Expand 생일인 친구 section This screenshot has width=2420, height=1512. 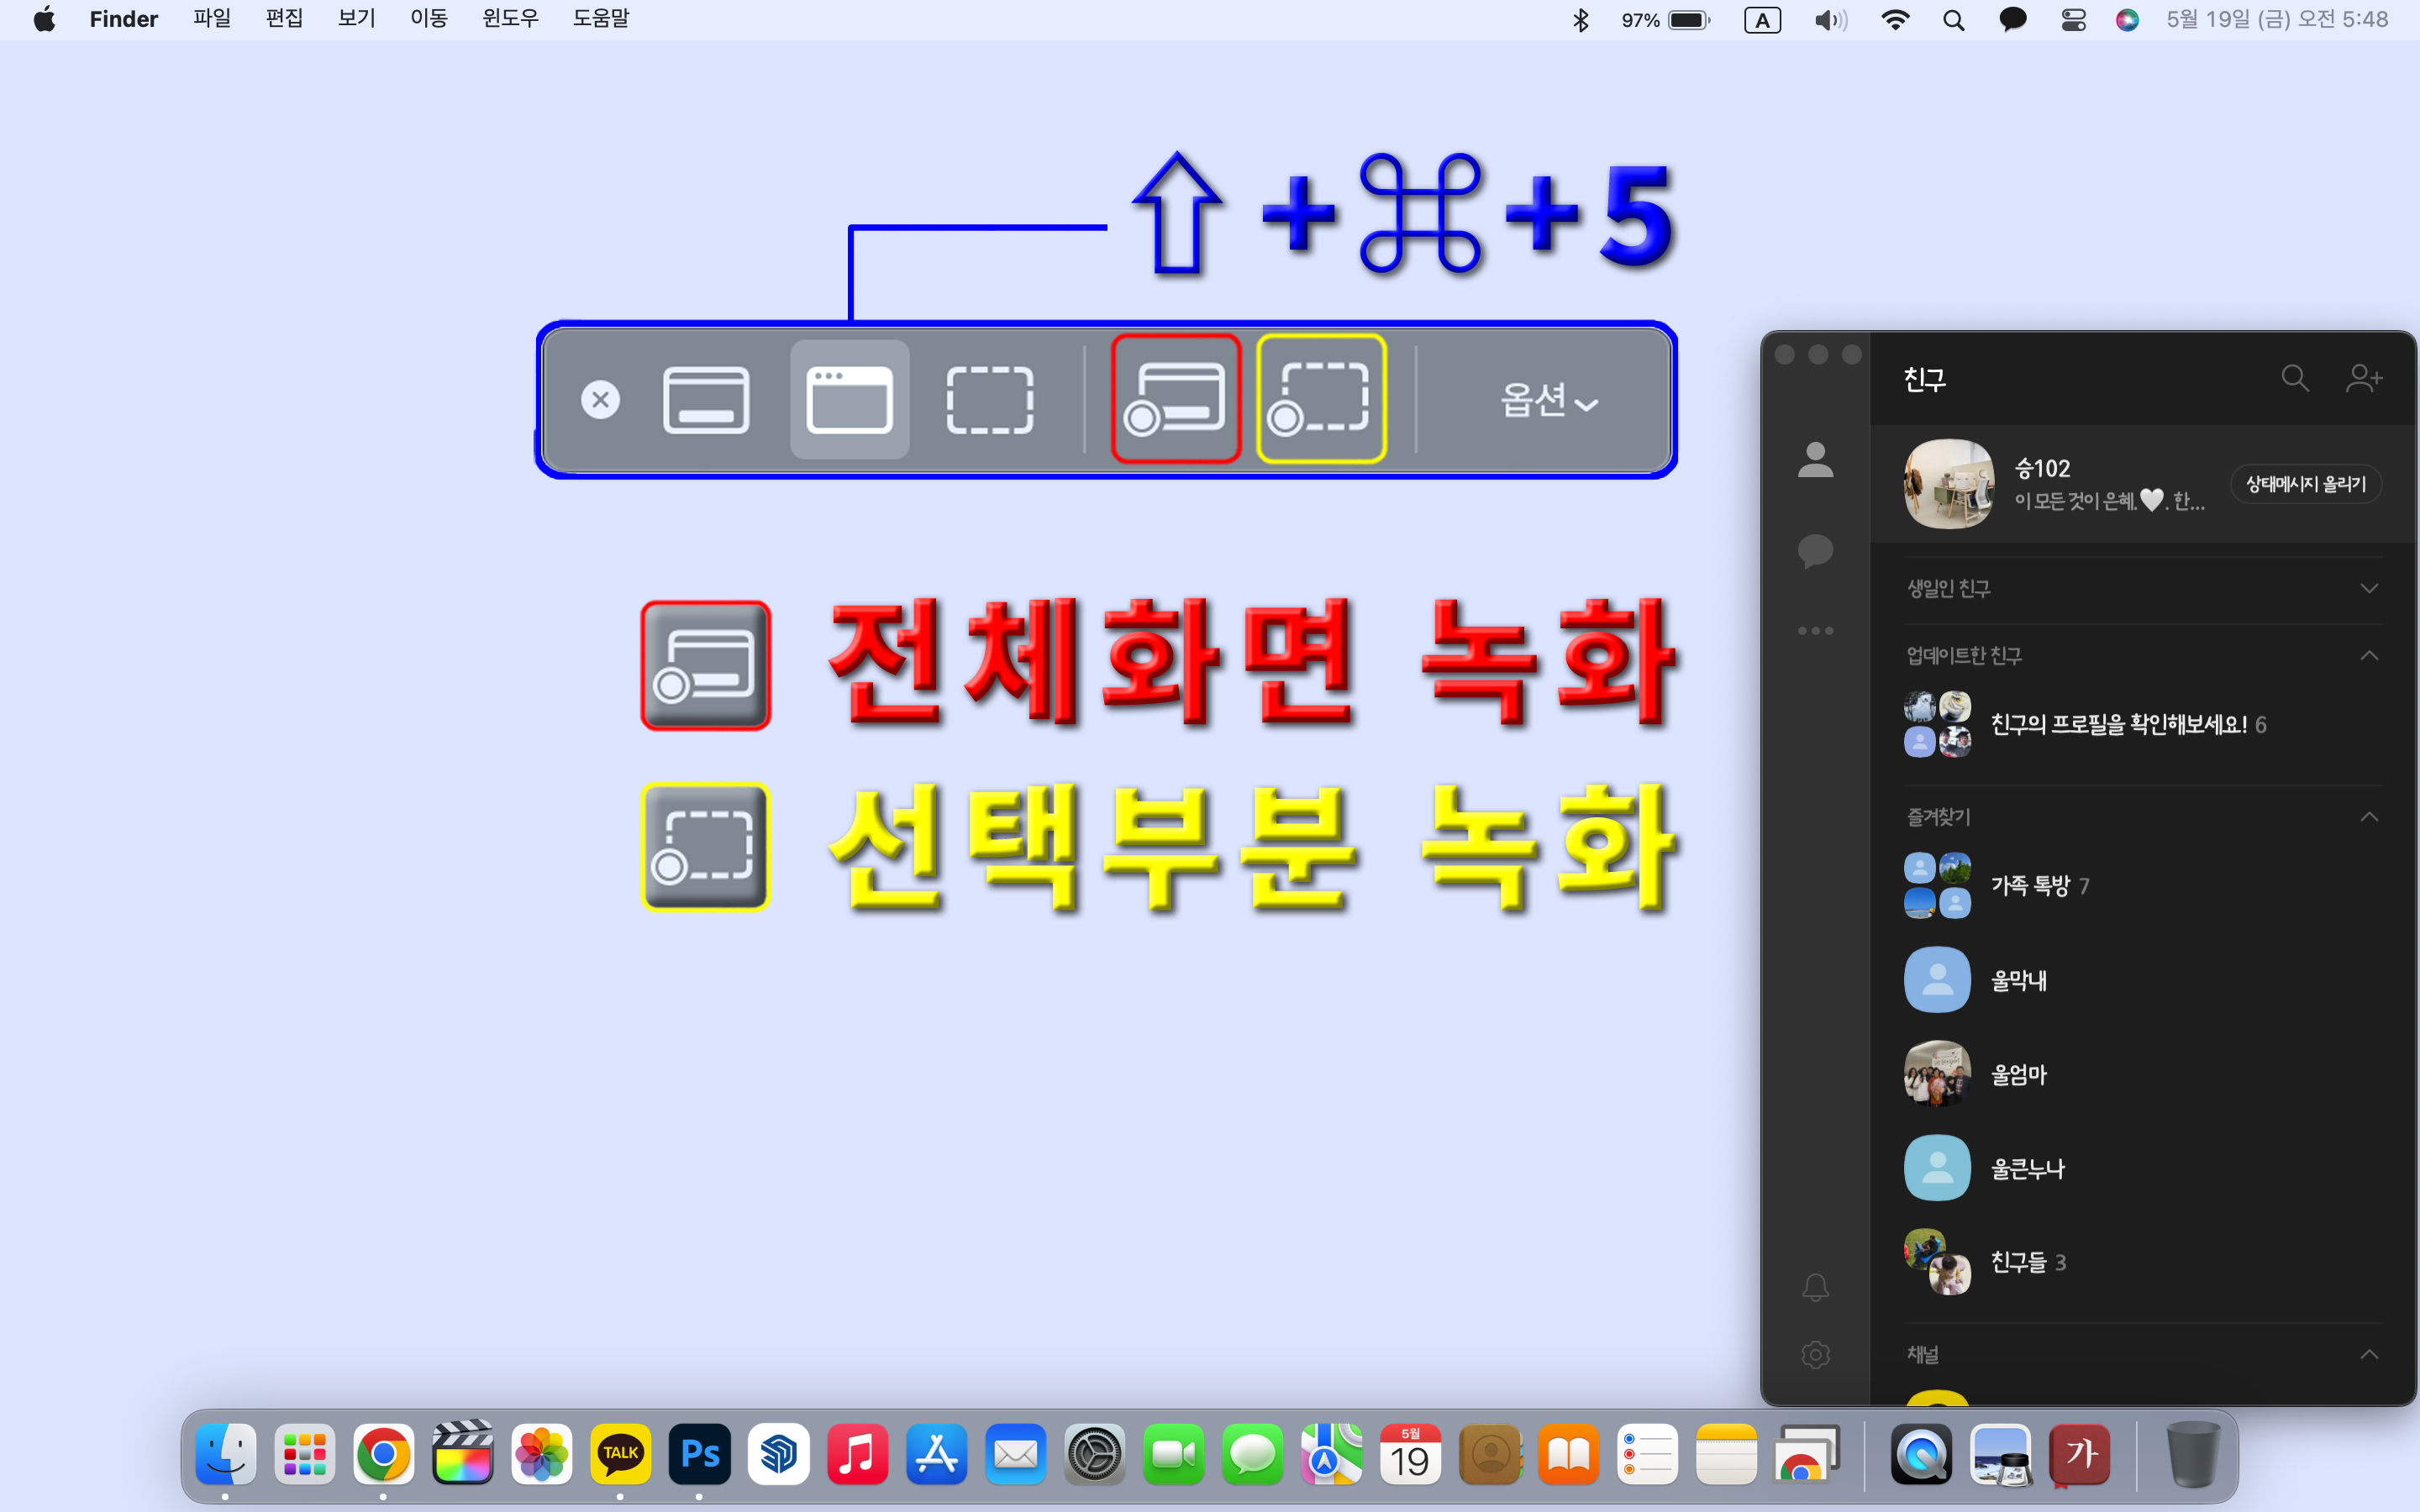(x=2368, y=588)
